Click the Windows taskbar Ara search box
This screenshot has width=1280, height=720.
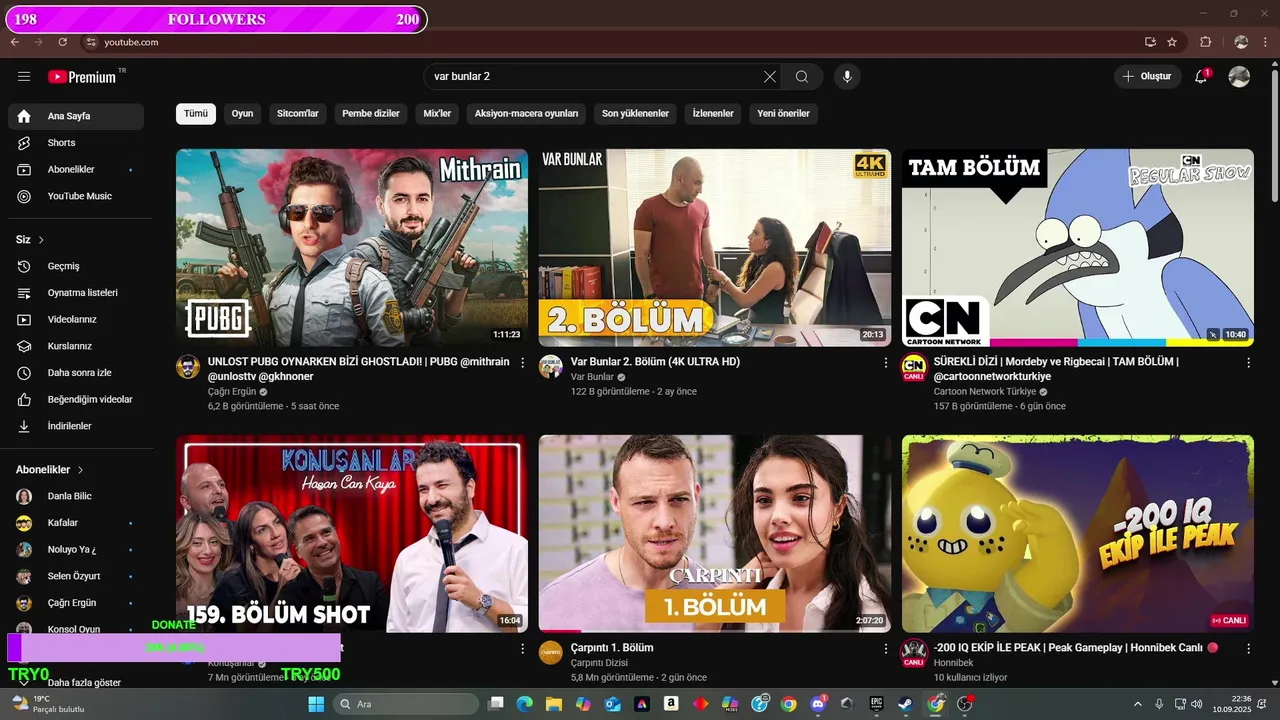tap(405, 704)
